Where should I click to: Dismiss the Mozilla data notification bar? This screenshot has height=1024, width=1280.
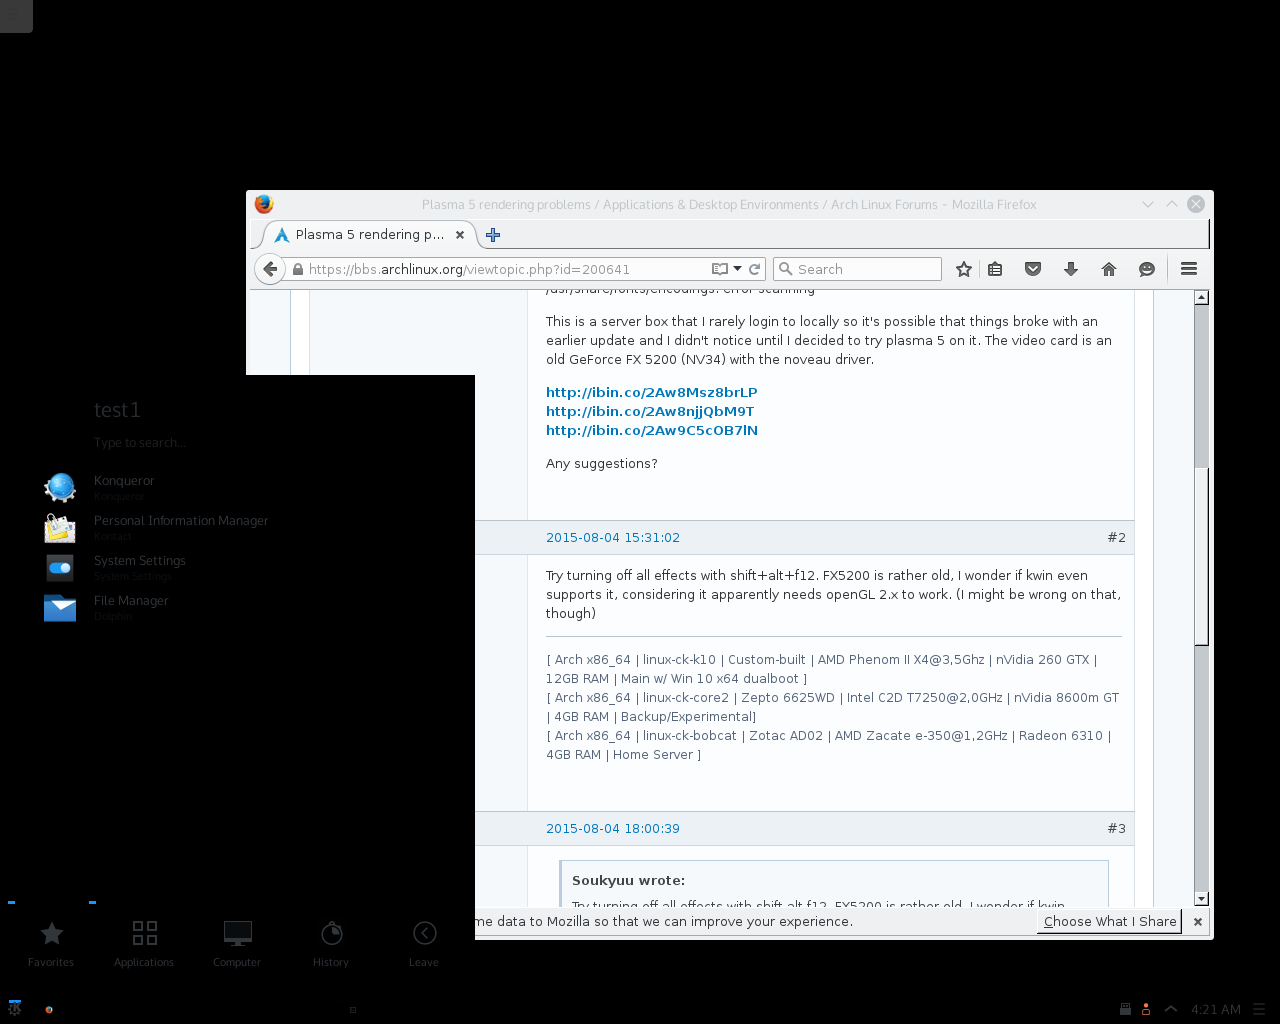point(1198,922)
